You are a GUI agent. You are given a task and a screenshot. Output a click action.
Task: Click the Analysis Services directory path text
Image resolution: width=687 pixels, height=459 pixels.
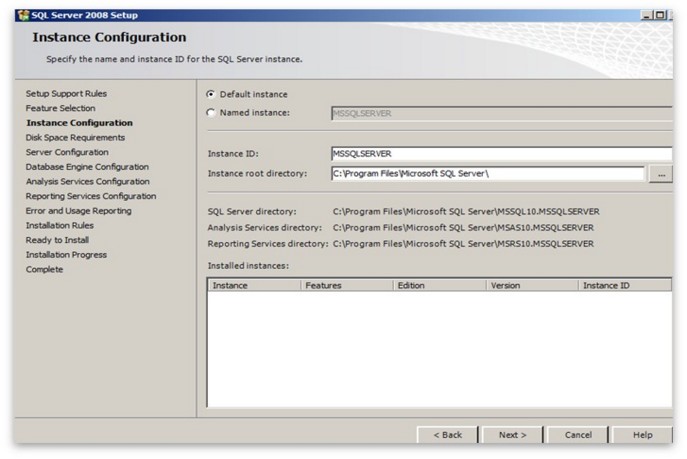pyautogui.click(x=463, y=228)
